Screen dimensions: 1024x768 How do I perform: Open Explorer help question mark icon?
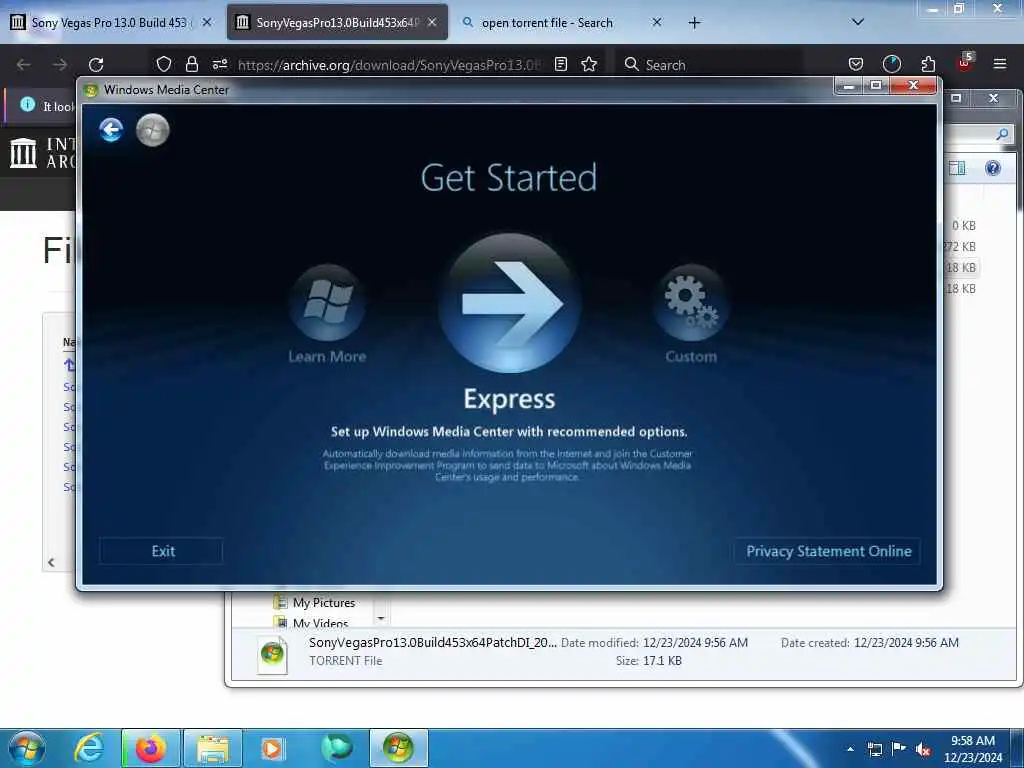[x=993, y=168]
